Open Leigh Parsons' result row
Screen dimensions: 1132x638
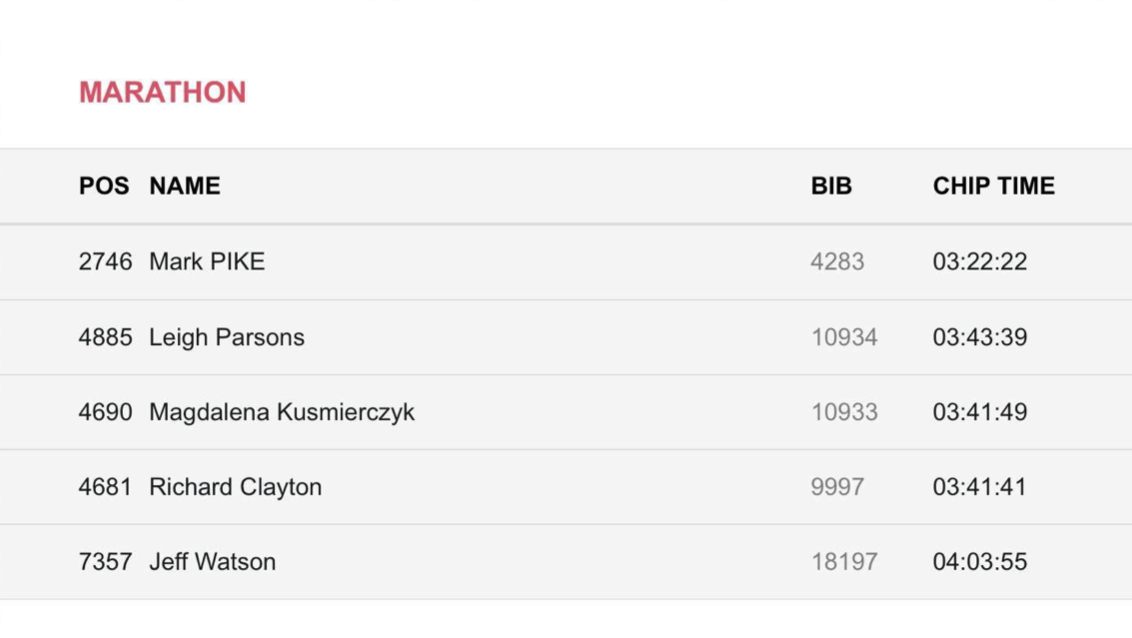click(x=566, y=337)
